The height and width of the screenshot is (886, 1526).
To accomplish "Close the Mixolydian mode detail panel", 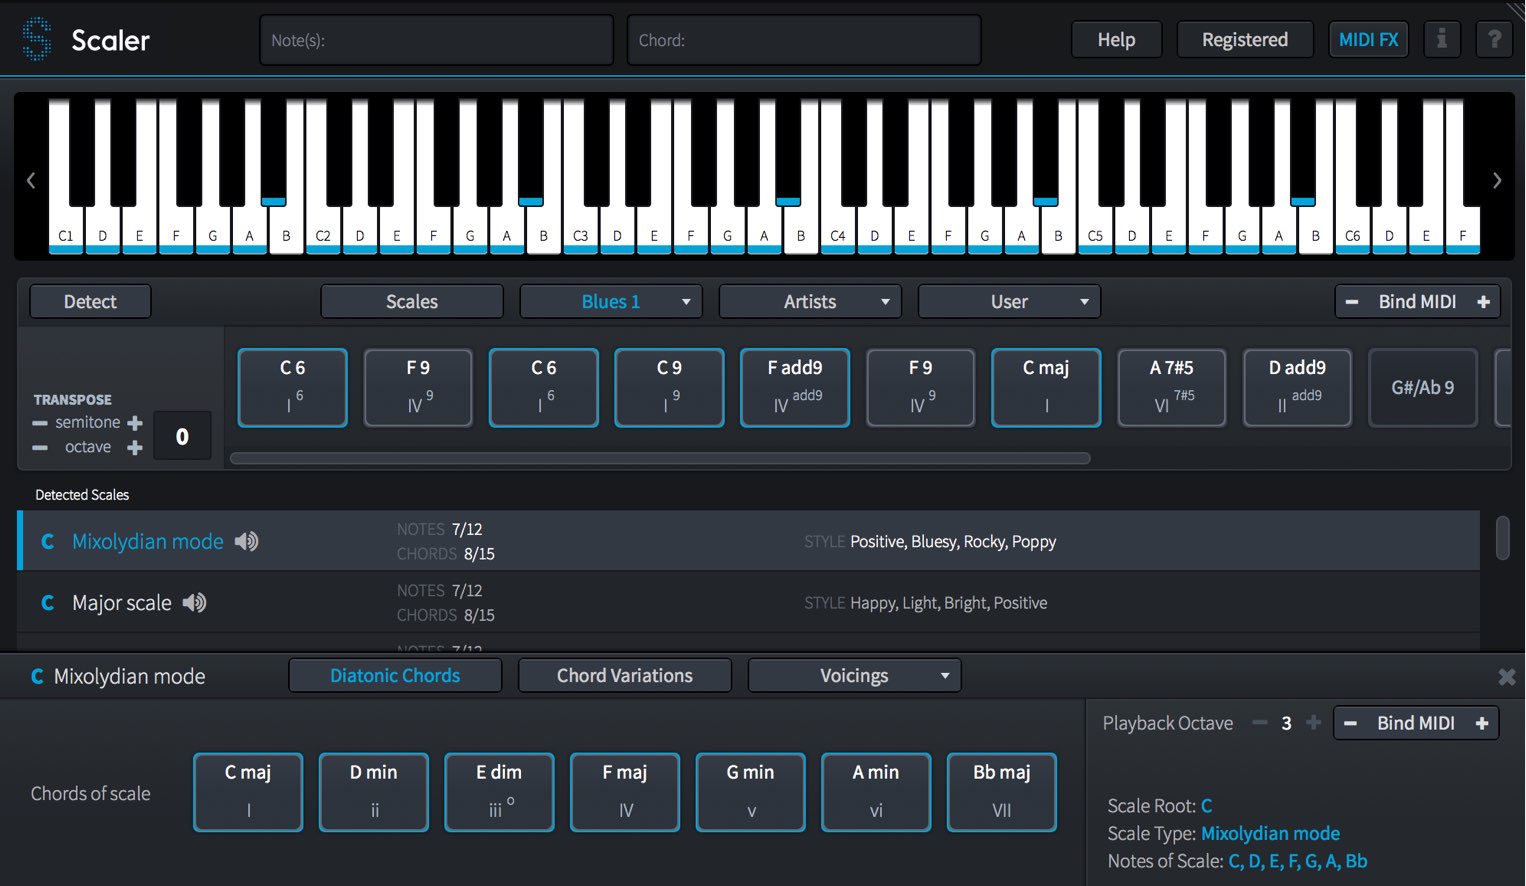I will pyautogui.click(x=1506, y=677).
